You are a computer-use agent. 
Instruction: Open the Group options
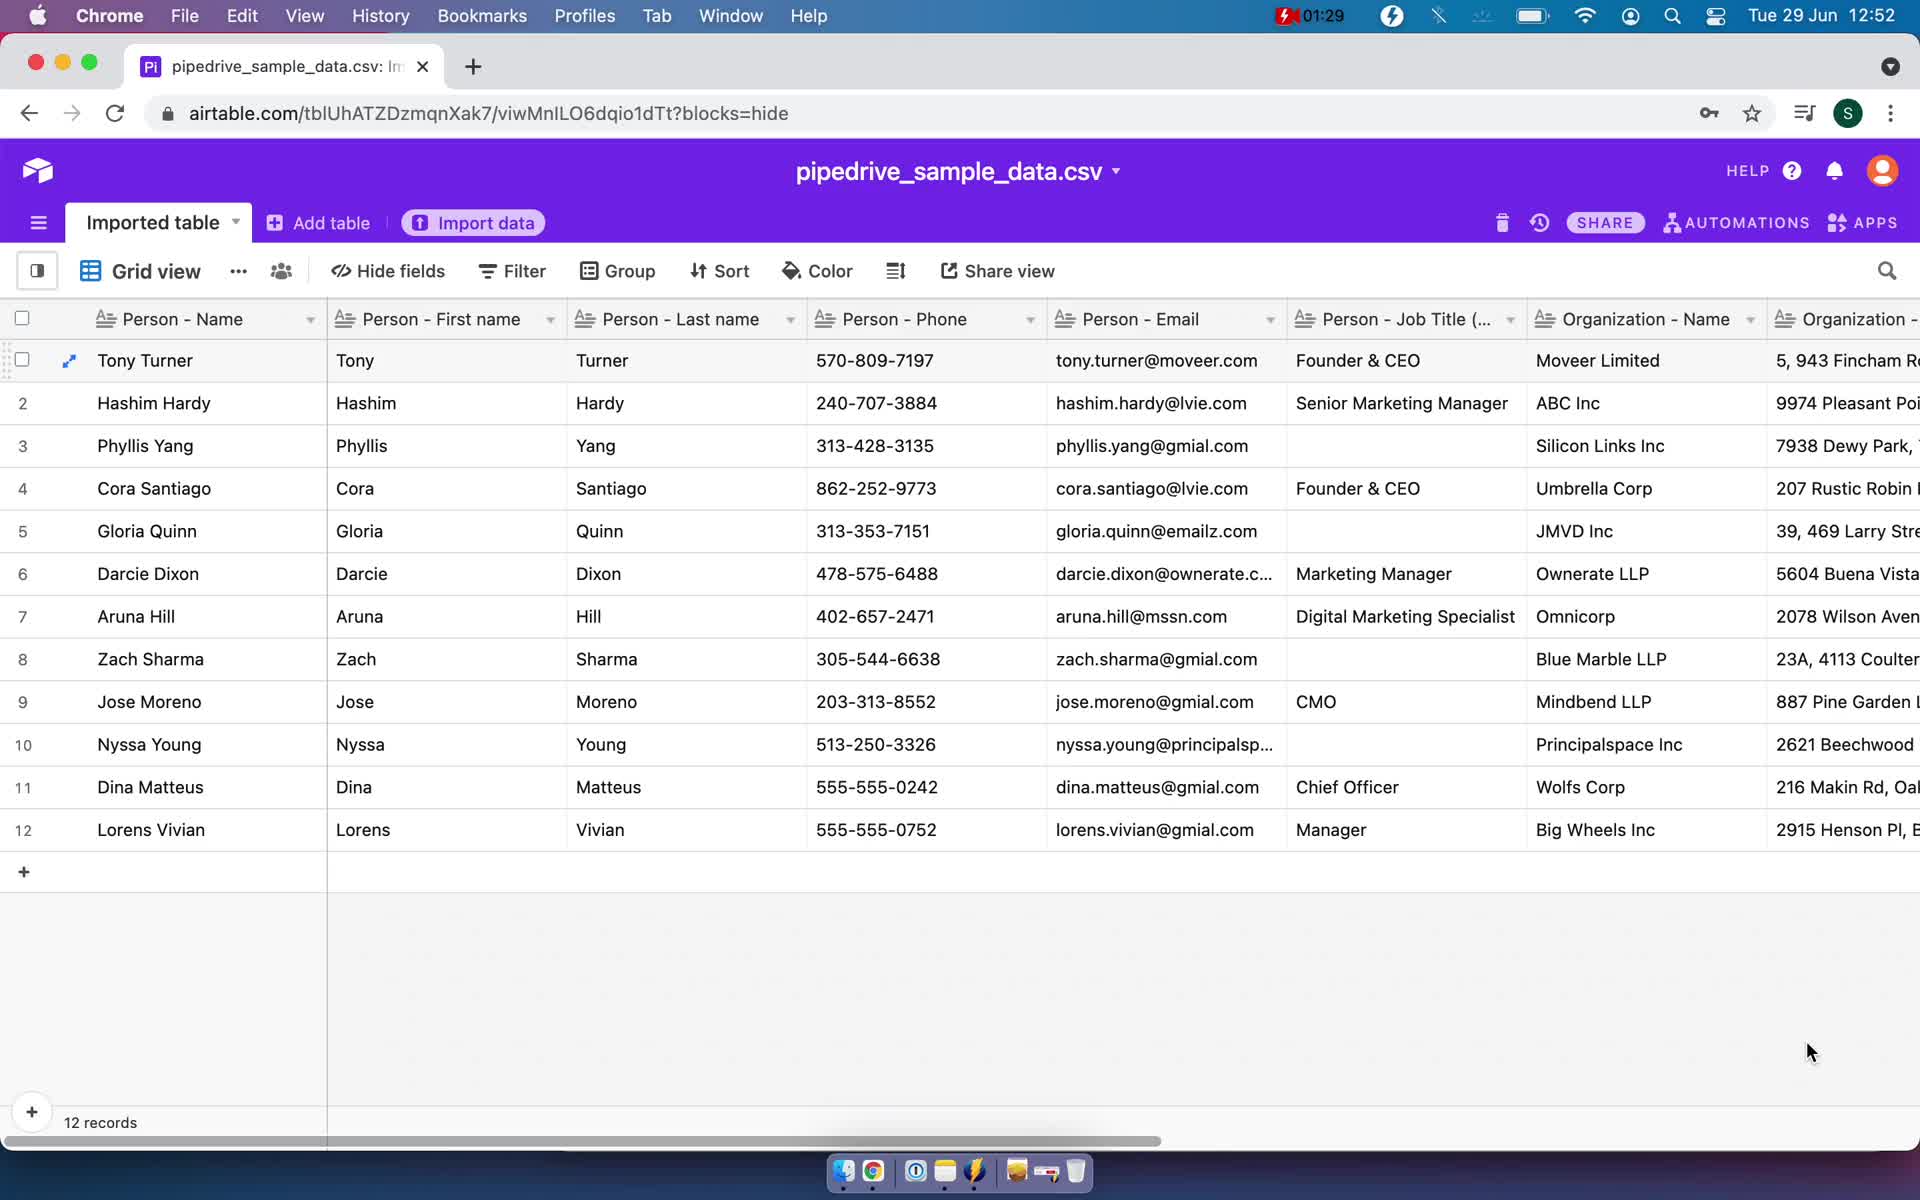point(618,271)
